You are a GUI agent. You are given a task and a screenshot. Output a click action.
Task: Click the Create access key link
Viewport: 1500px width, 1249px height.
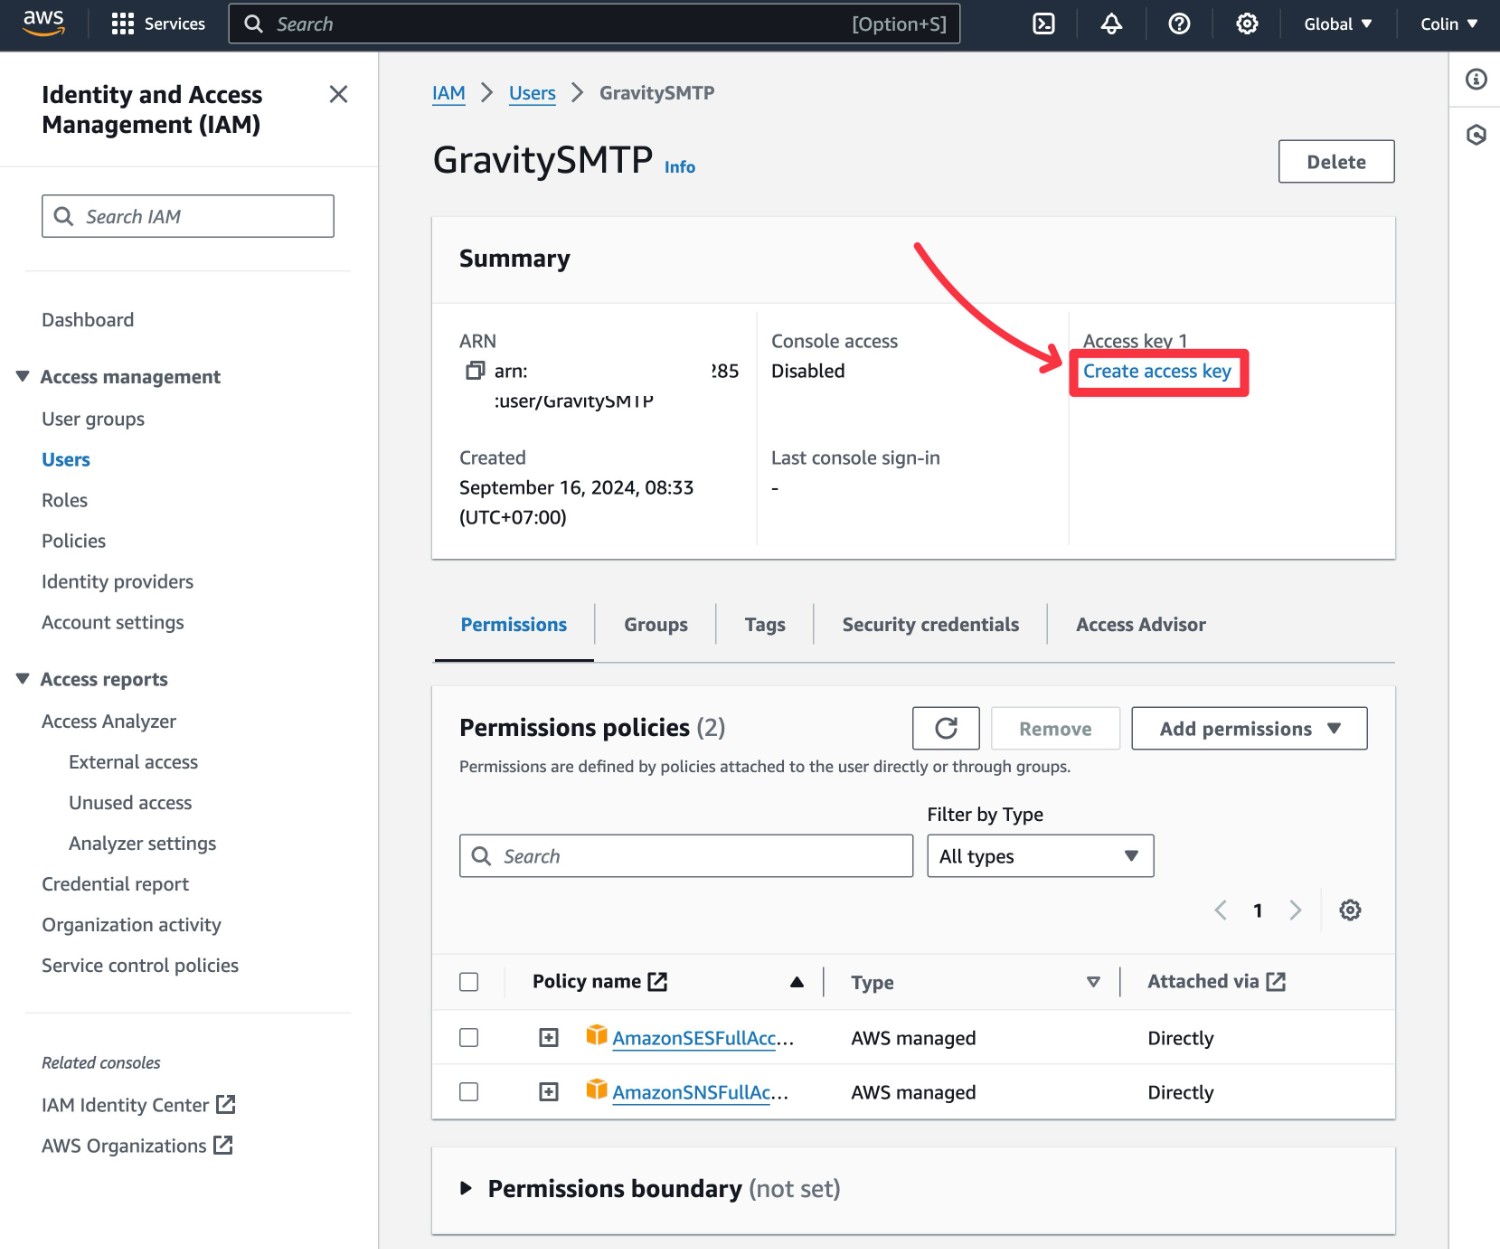pos(1157,371)
